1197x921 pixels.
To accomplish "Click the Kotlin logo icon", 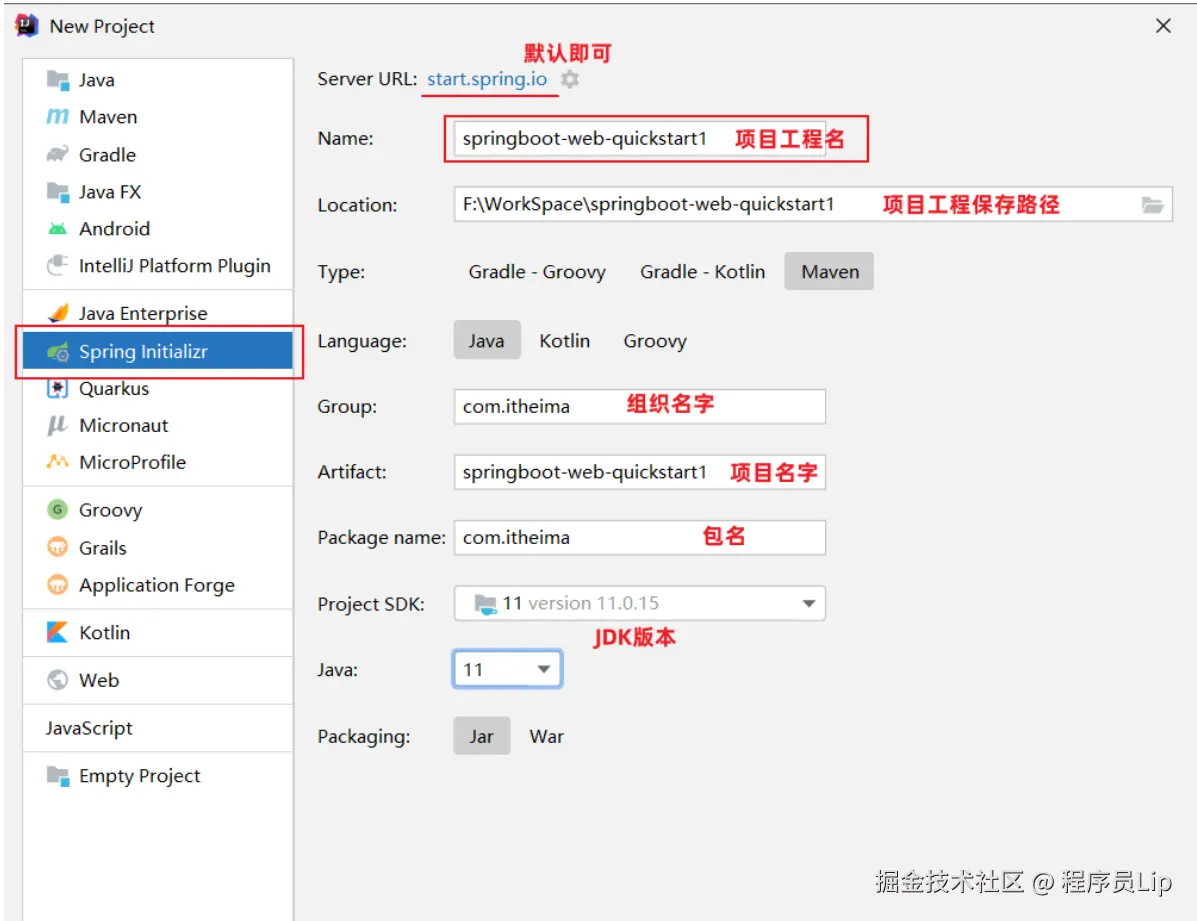I will [58, 632].
